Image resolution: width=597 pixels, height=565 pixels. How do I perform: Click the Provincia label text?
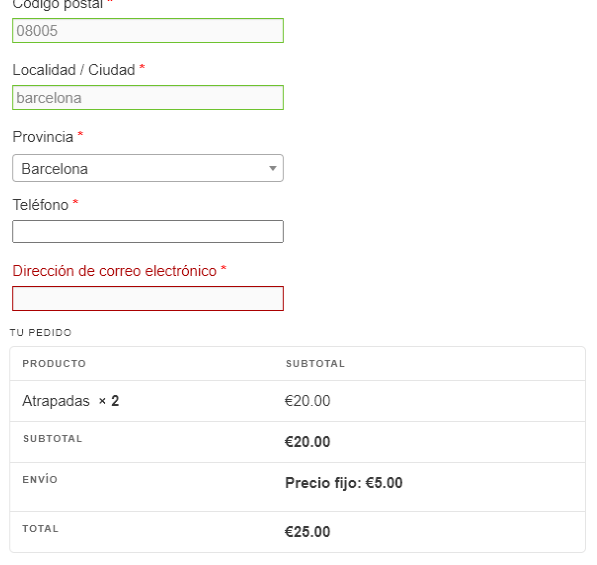43,137
